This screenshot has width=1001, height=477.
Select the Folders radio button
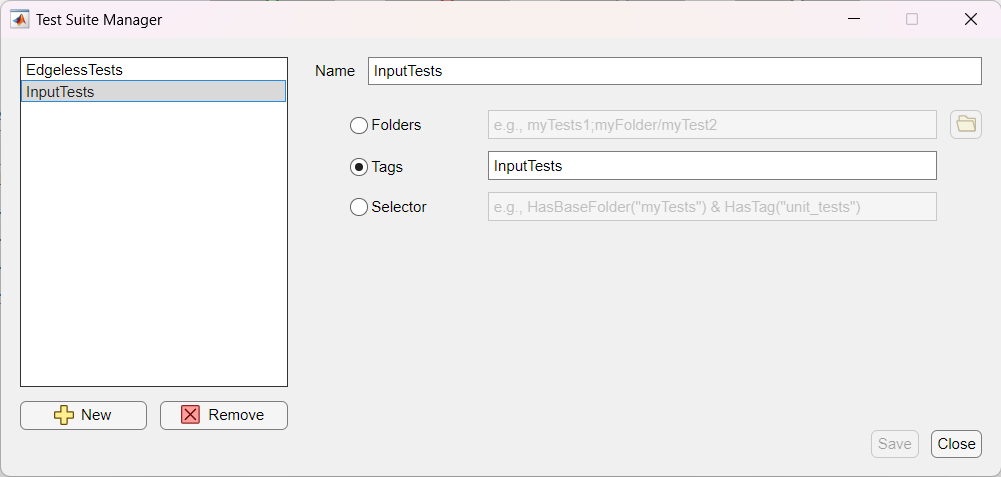(x=359, y=126)
